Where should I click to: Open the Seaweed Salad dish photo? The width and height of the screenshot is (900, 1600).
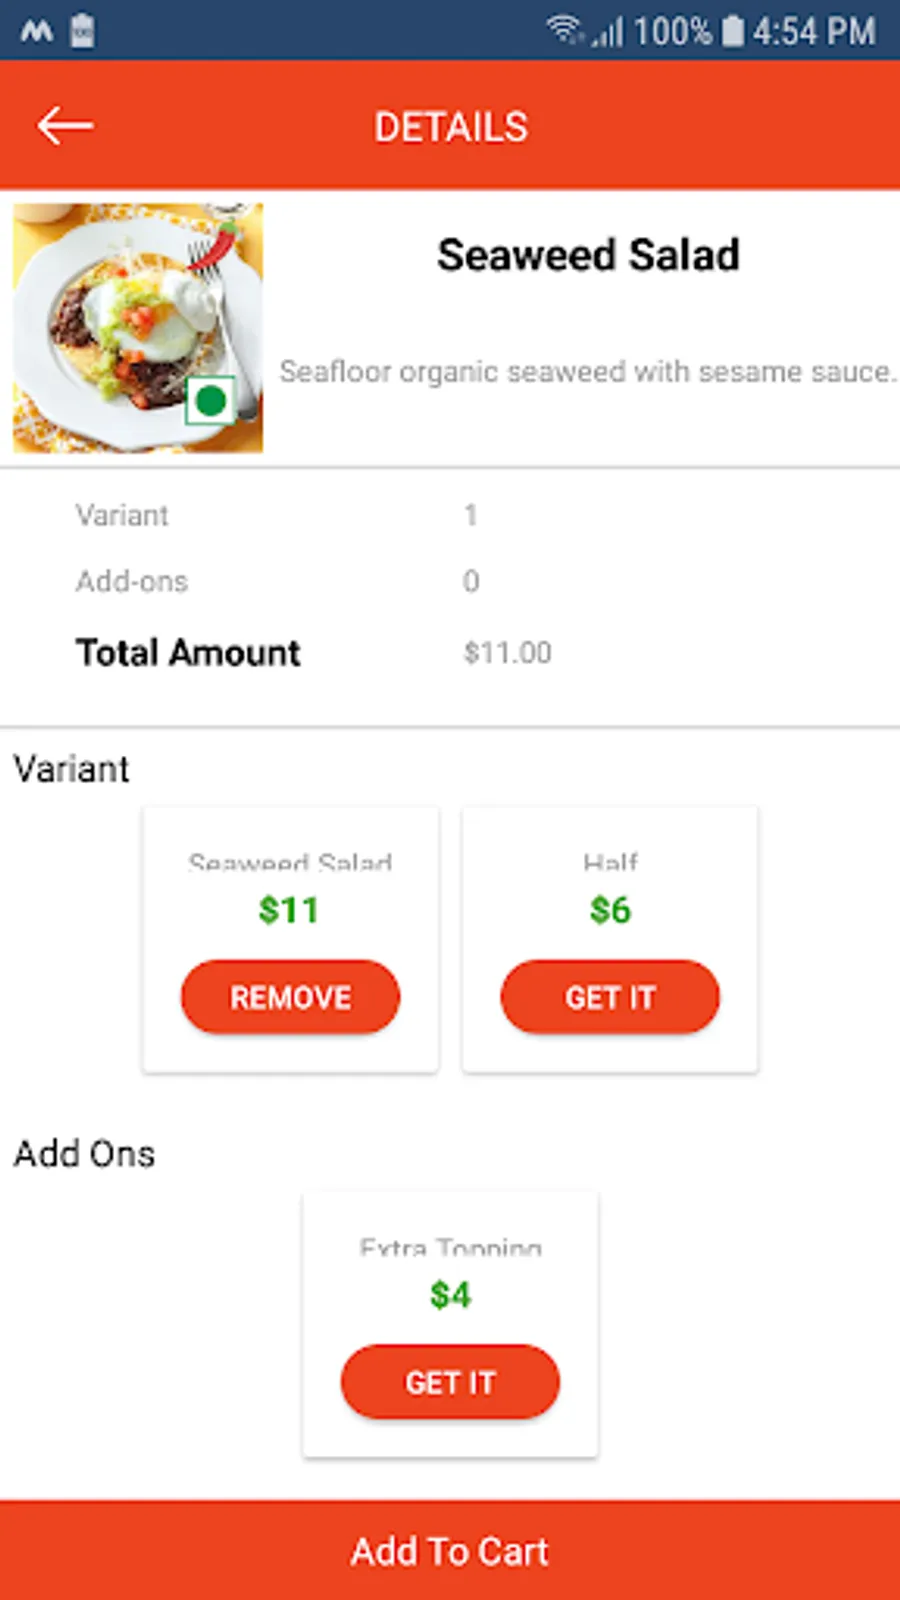(x=138, y=328)
